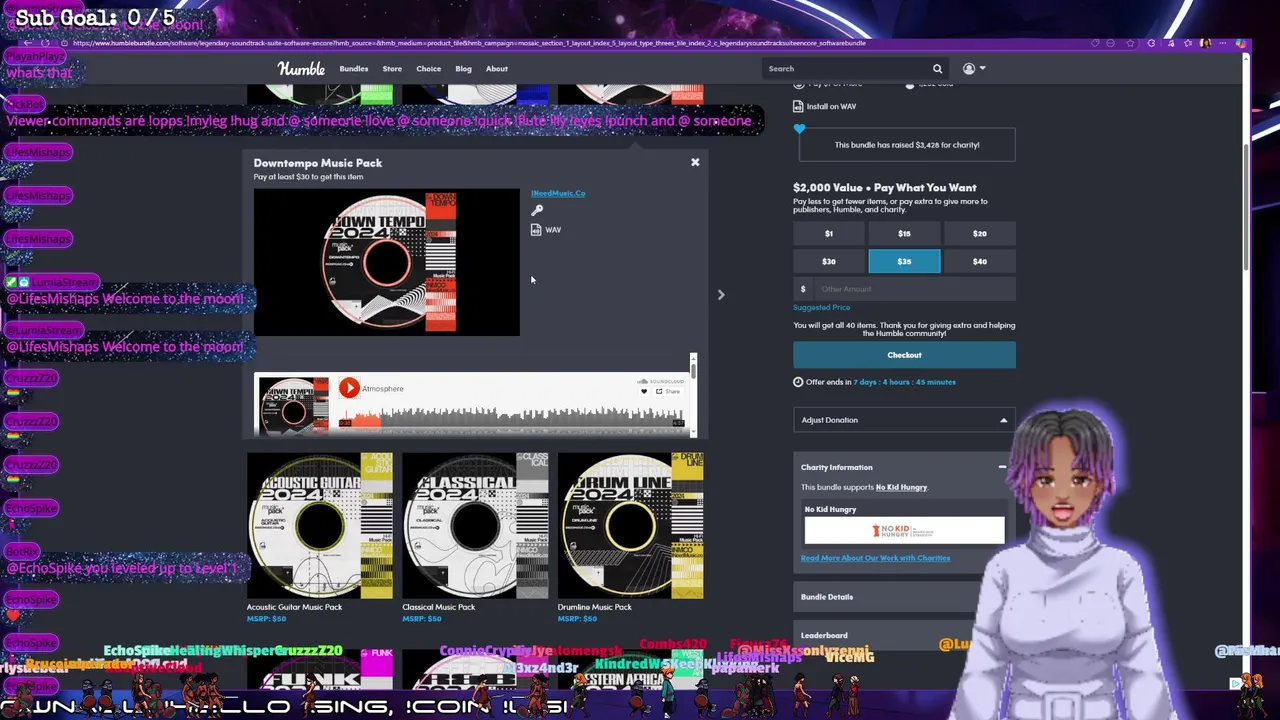Click the WAV file icon in popup
This screenshot has height=720, width=1280.
(536, 230)
